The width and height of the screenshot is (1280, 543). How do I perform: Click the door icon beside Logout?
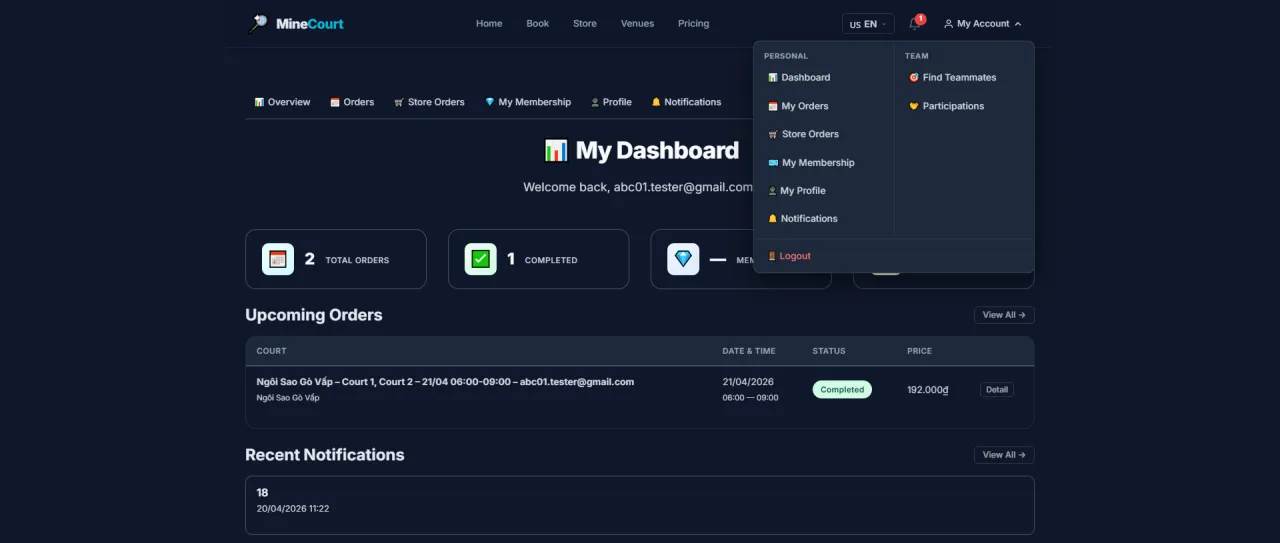pos(772,257)
